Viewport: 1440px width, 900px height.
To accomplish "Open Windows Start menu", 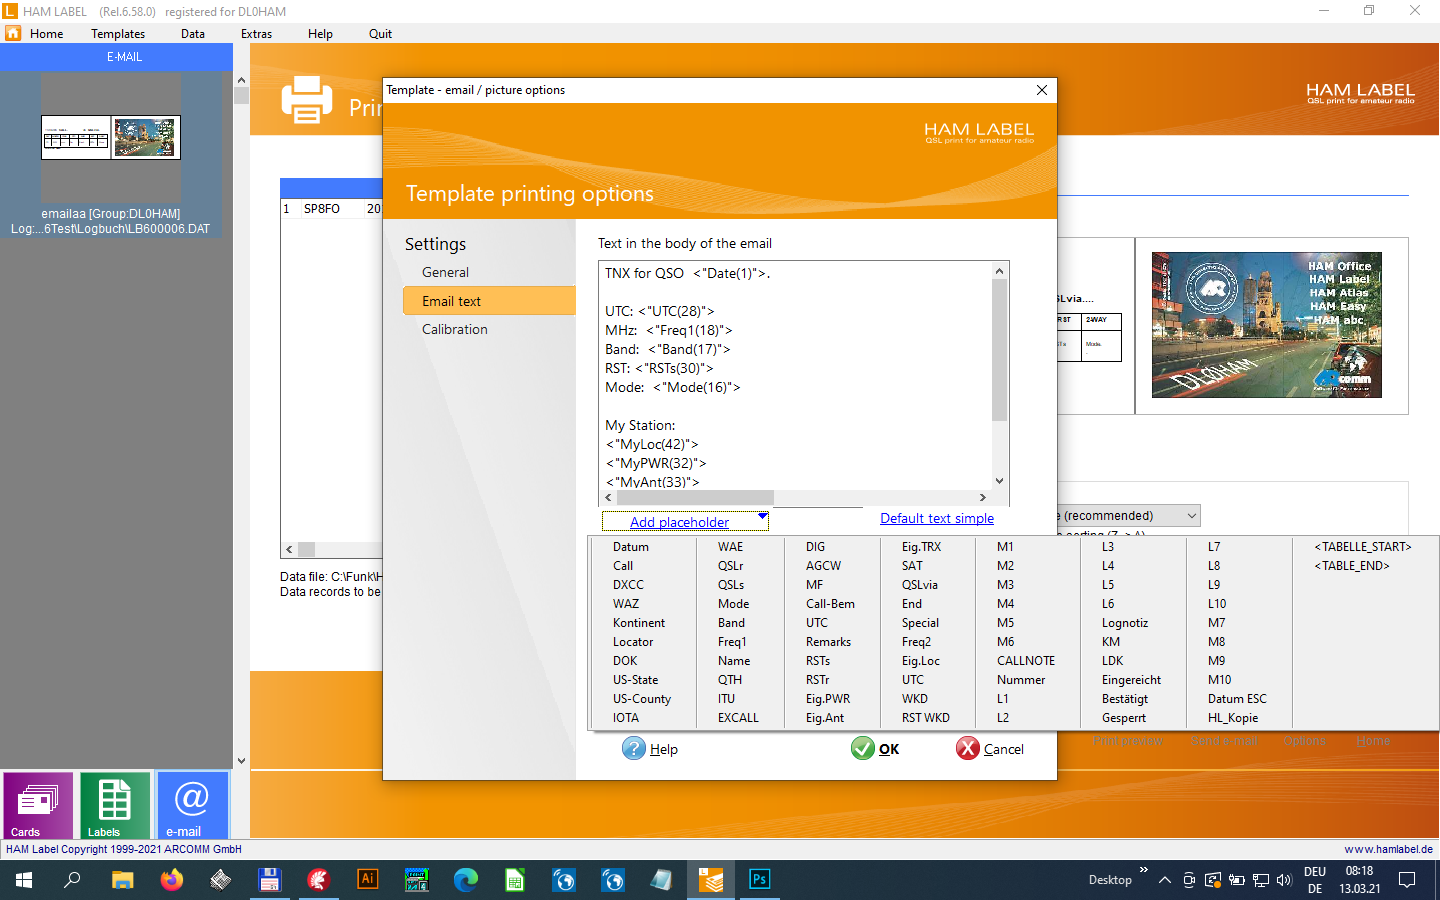I will click(24, 880).
